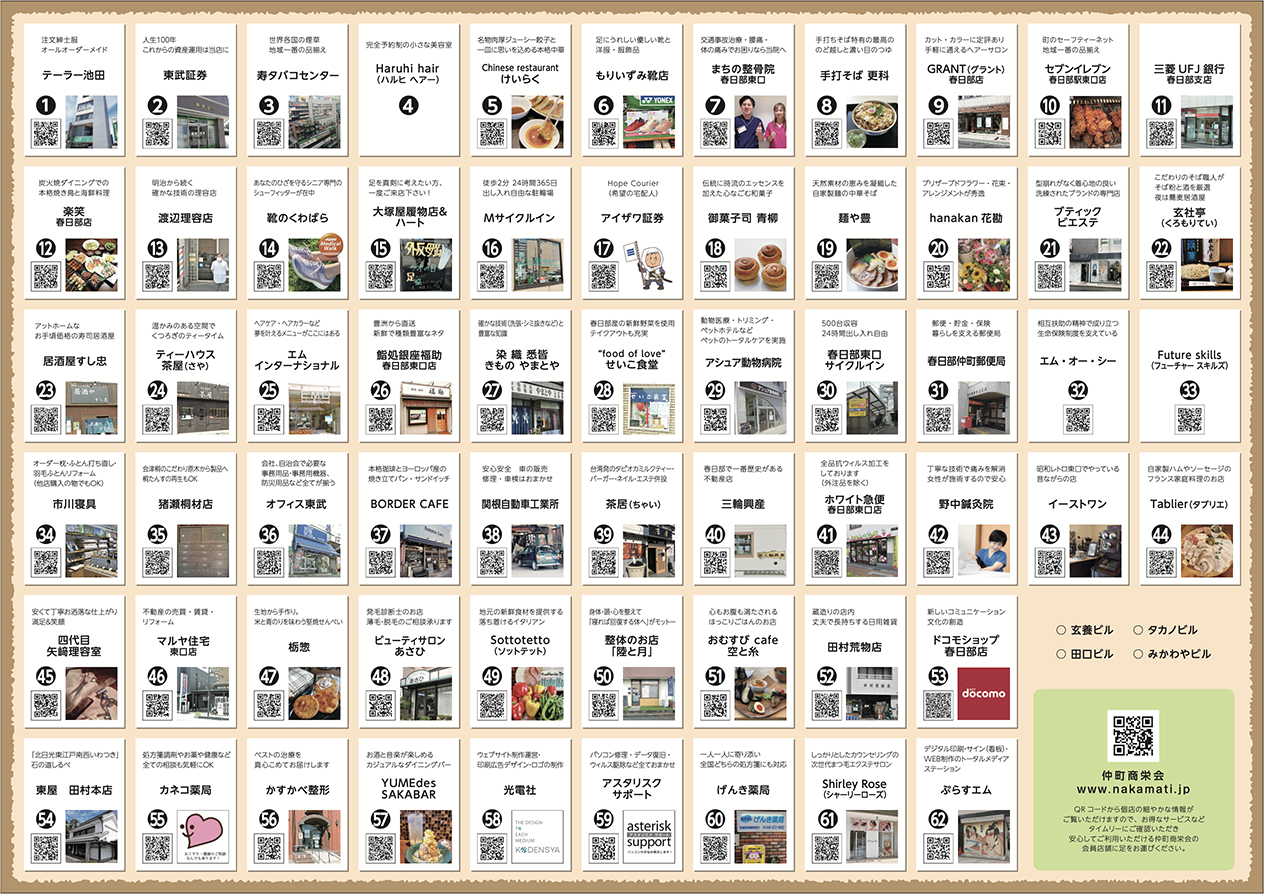Click the ramen bowl photo for 麺や豊
This screenshot has width=1264, height=894.
872,264
